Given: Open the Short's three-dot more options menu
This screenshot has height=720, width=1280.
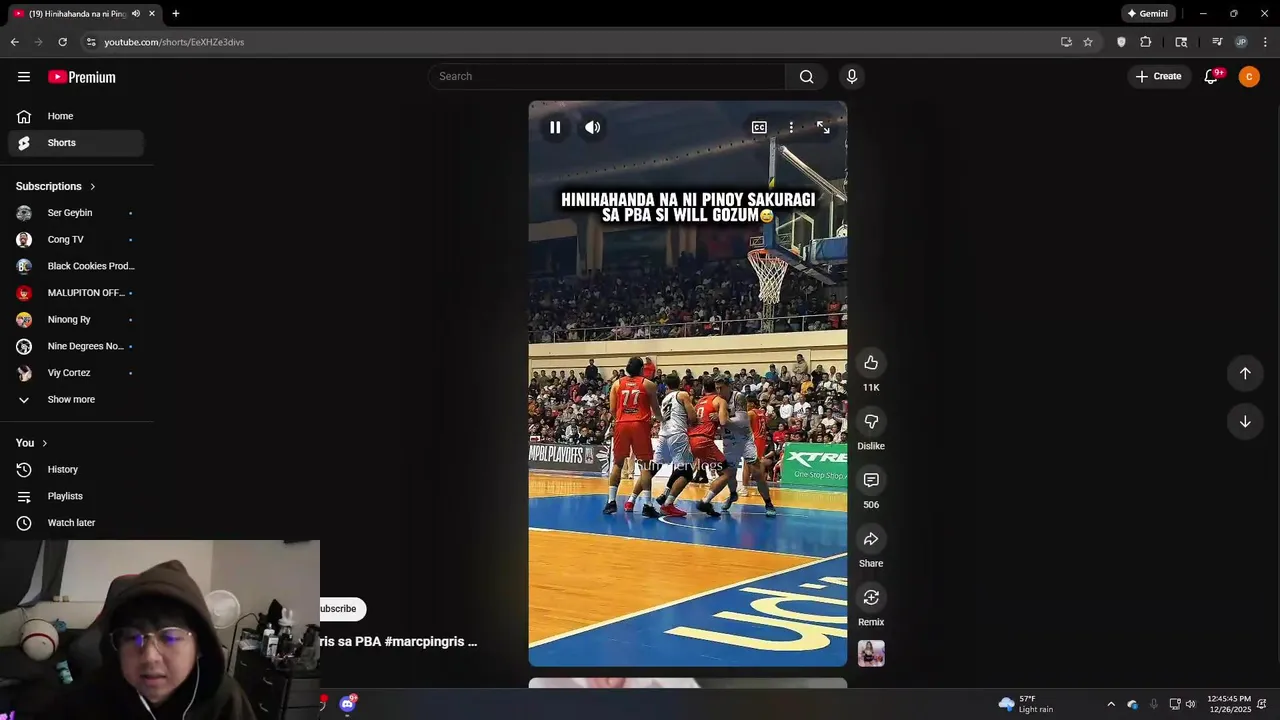Looking at the screenshot, I should coord(791,127).
